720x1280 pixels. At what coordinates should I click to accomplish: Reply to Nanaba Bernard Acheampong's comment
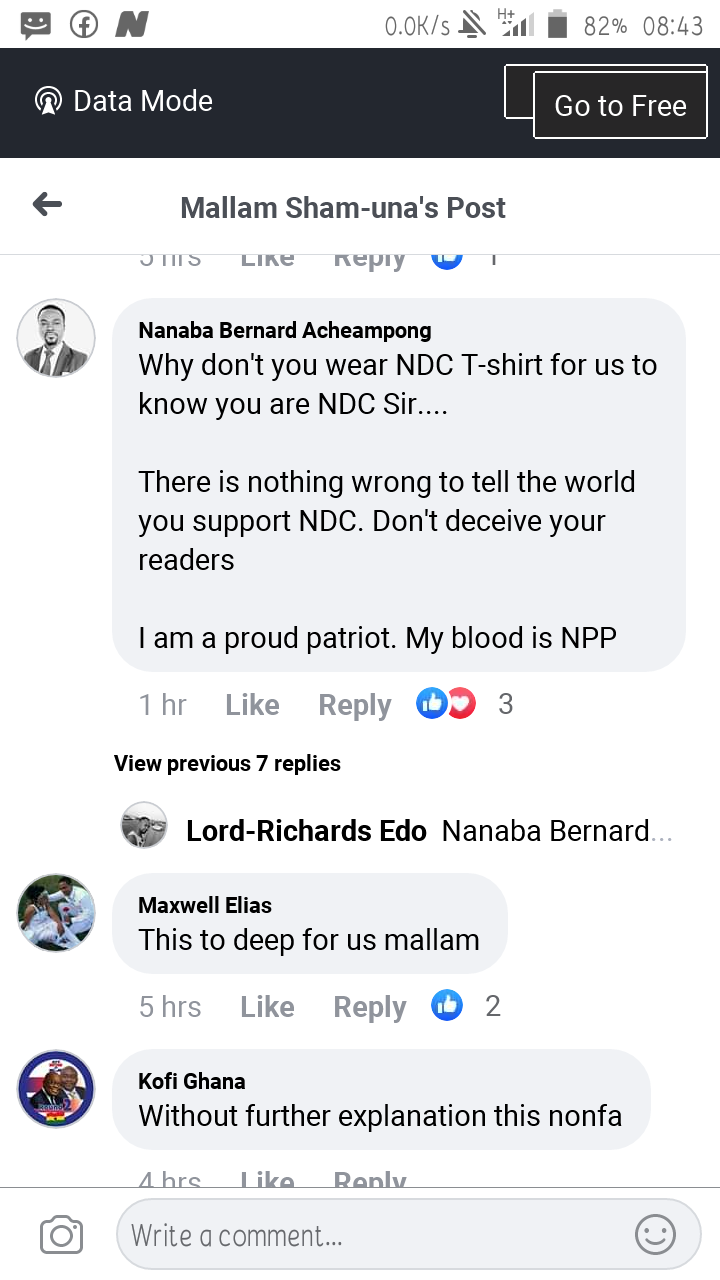pos(354,705)
